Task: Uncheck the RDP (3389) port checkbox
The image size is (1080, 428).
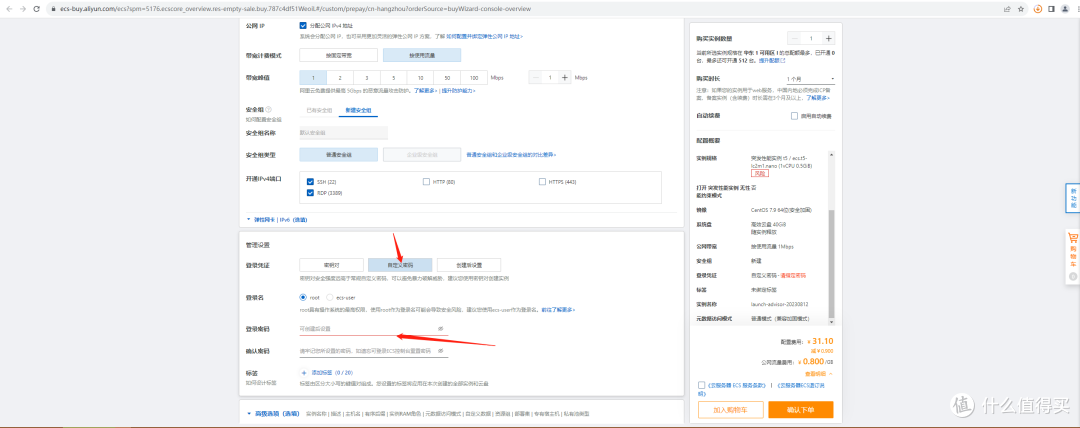Action: coord(311,193)
